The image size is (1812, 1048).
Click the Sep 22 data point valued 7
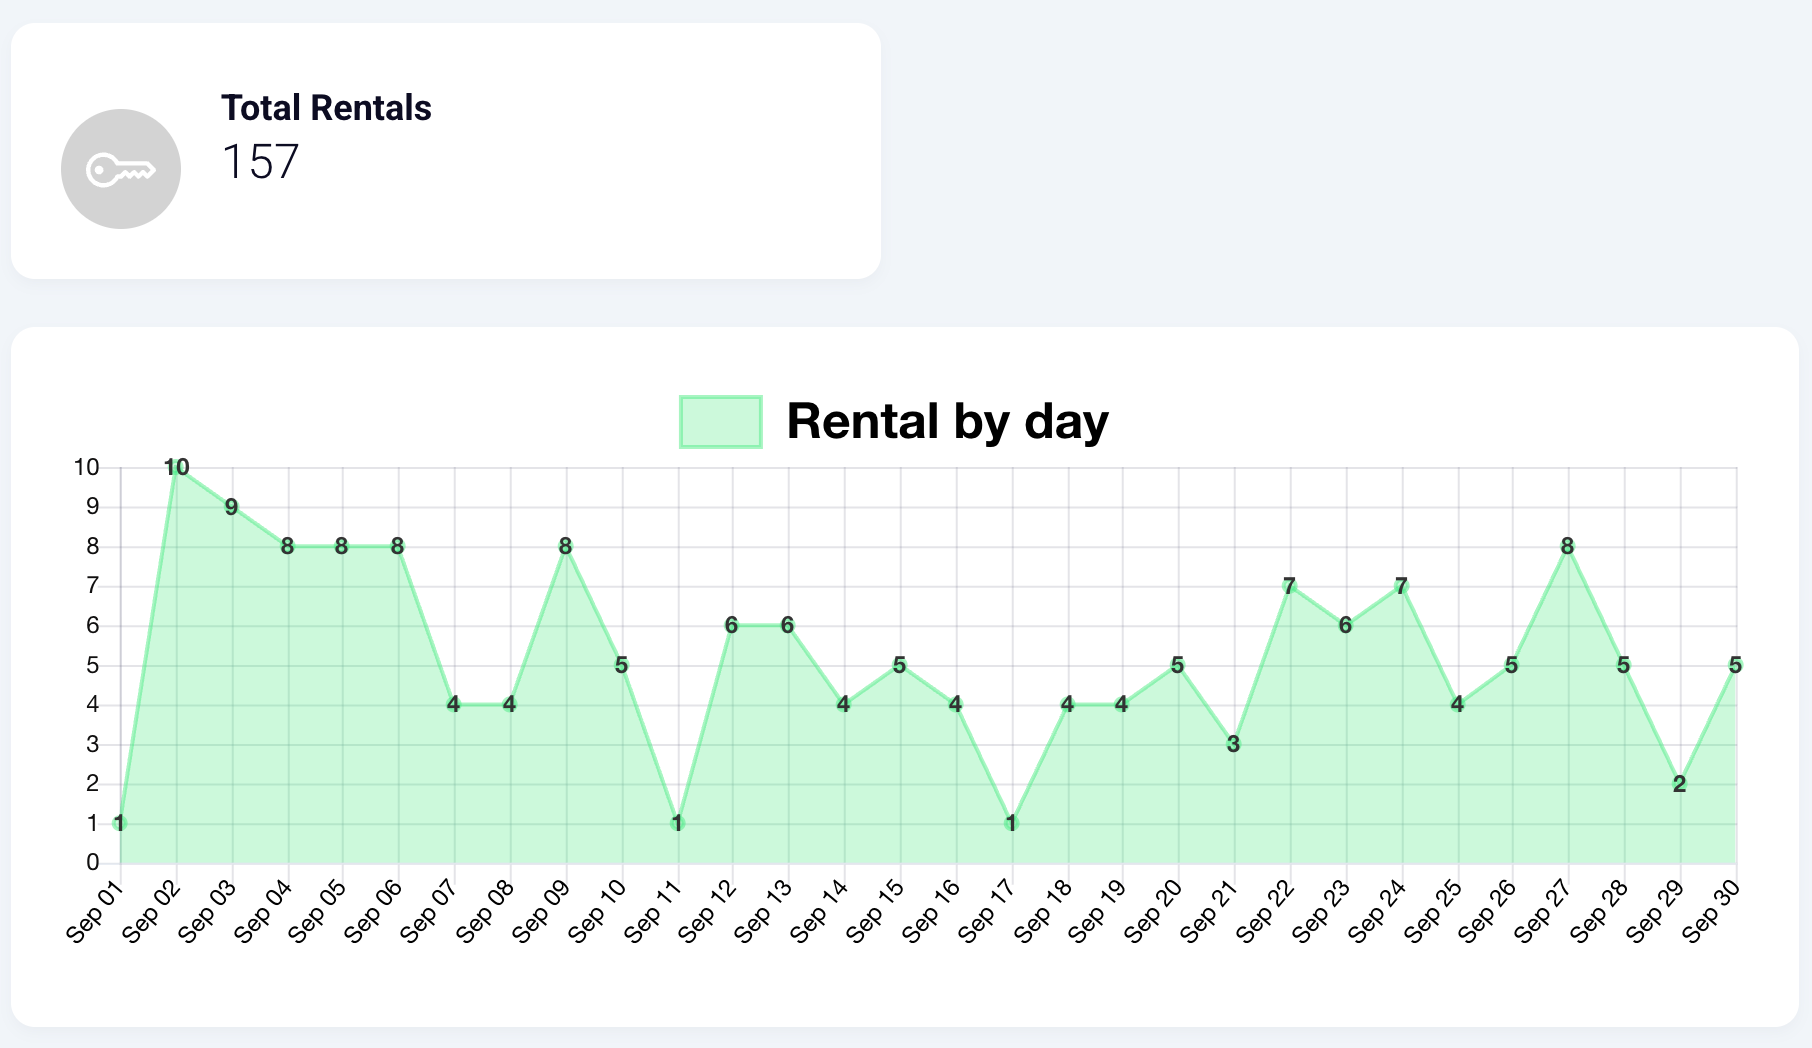point(1290,586)
